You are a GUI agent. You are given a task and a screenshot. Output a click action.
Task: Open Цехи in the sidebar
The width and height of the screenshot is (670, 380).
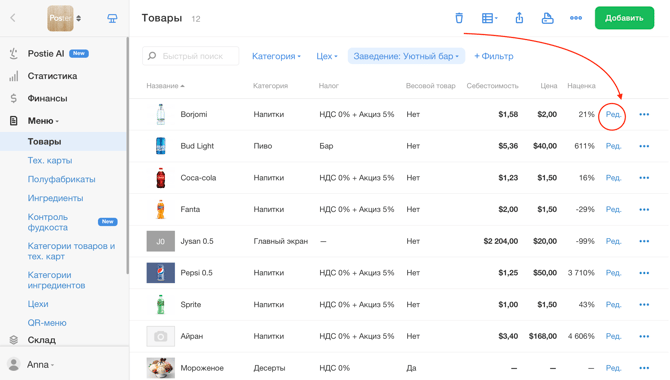(38, 304)
